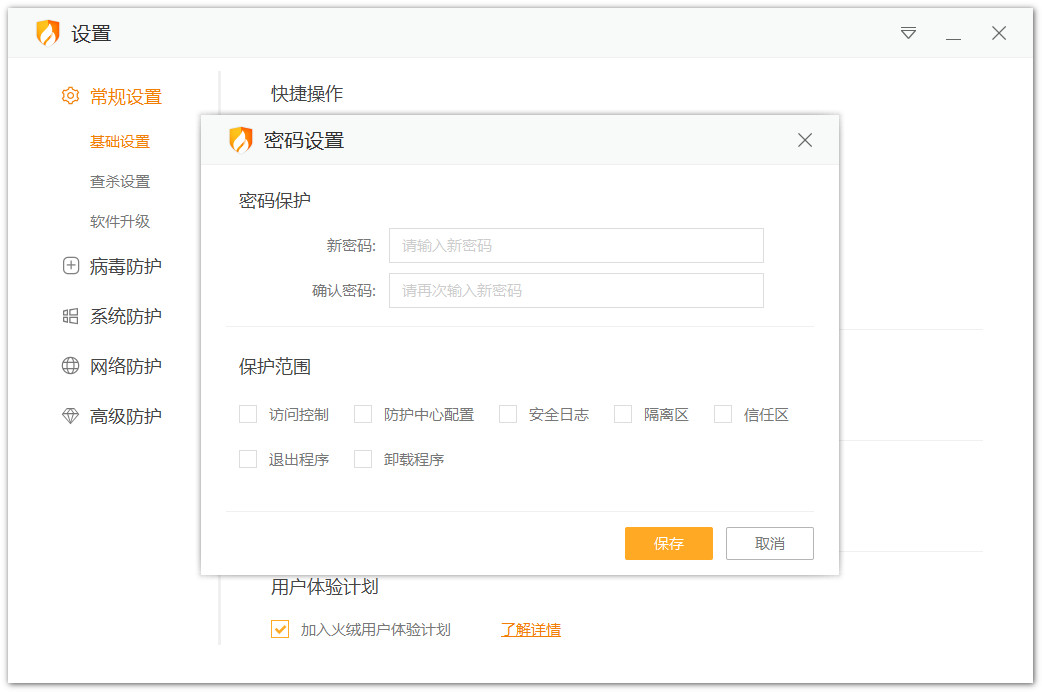Check the 卸载程序 checkbox
1042x692 pixels.
363,459
